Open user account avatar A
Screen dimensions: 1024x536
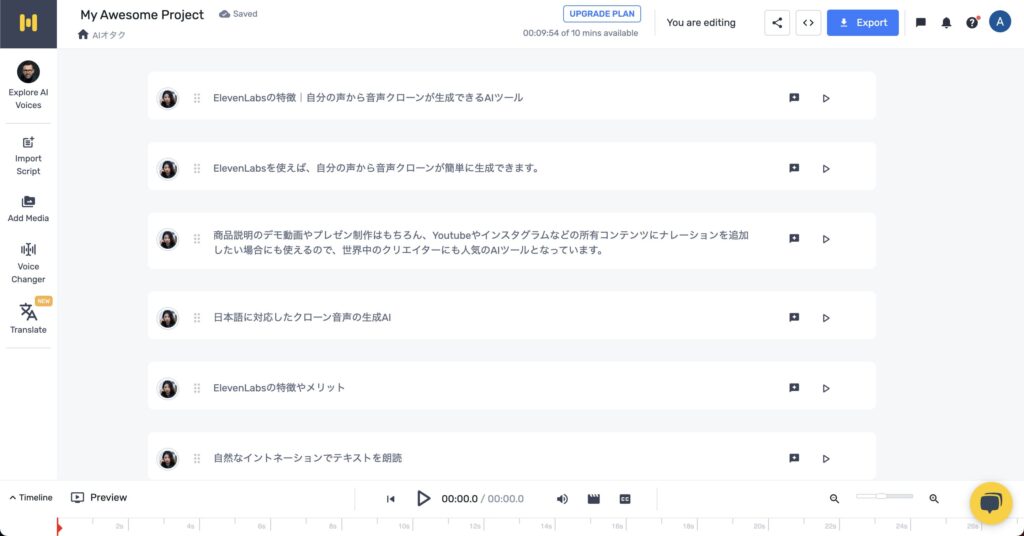pyautogui.click(x=1000, y=22)
